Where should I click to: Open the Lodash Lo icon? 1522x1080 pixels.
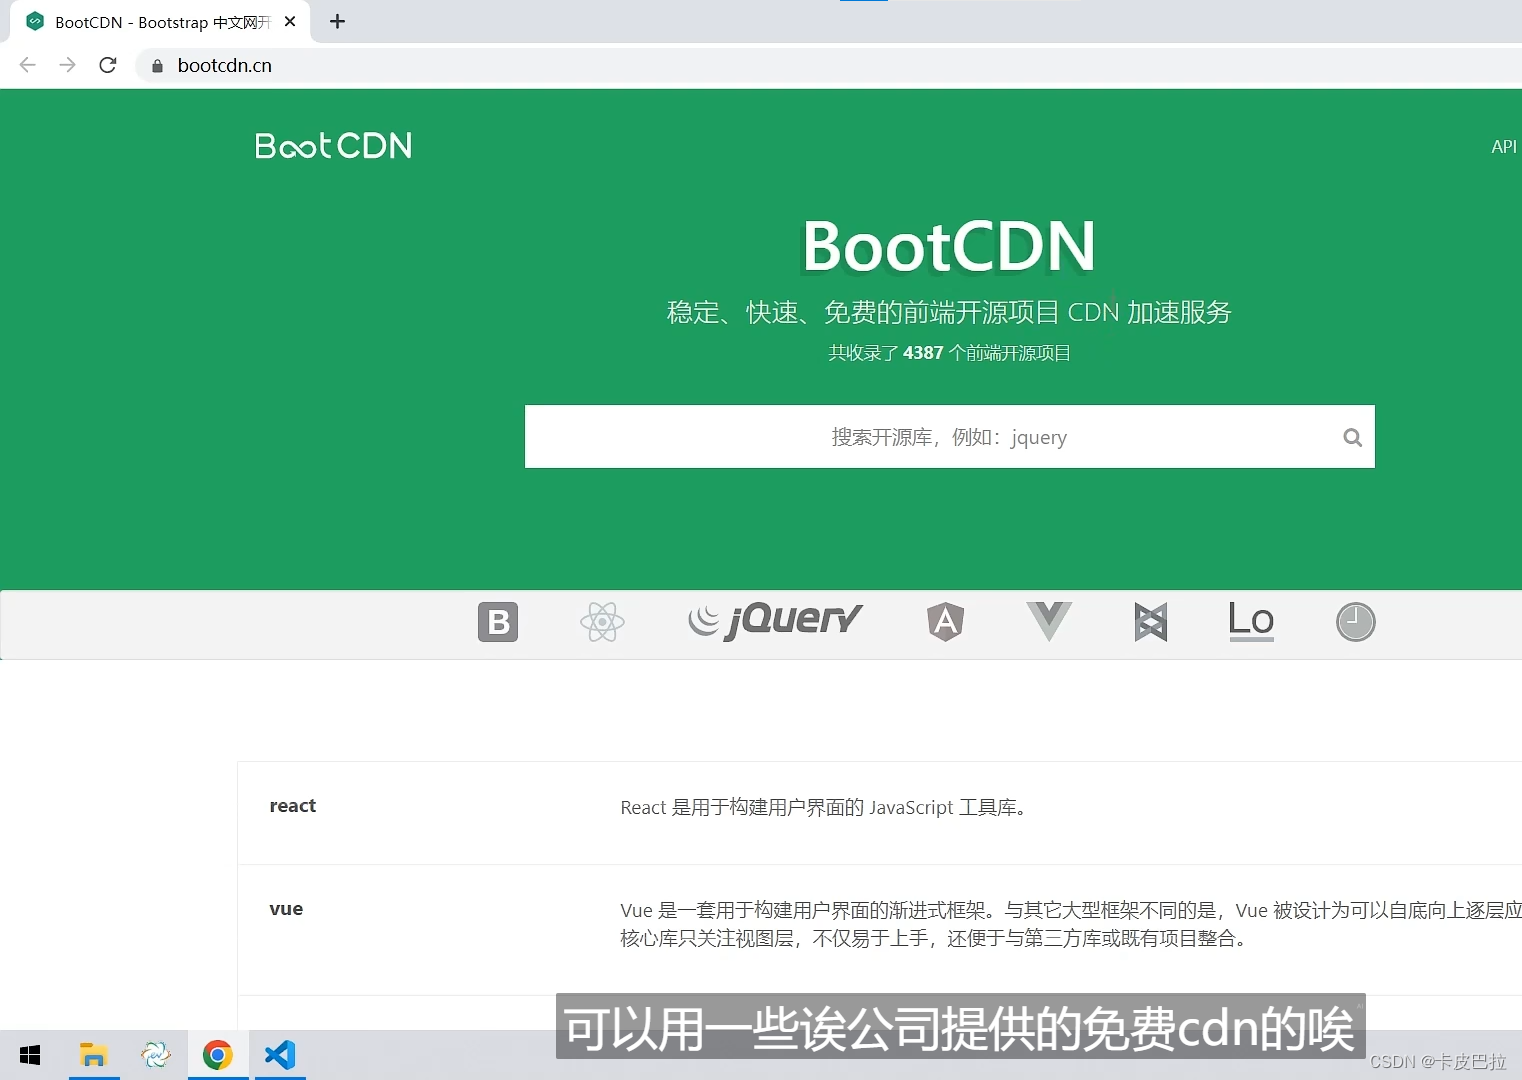[1251, 621]
